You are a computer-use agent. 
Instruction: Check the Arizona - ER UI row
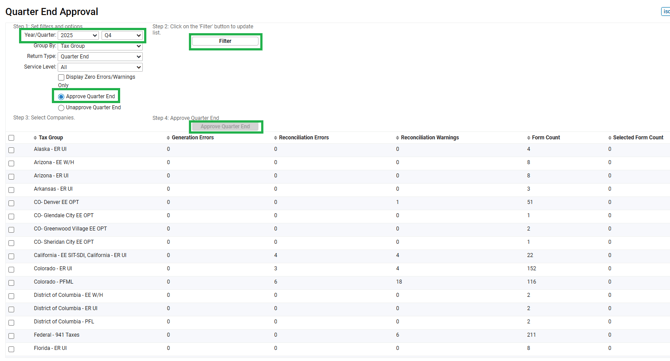tap(11, 176)
